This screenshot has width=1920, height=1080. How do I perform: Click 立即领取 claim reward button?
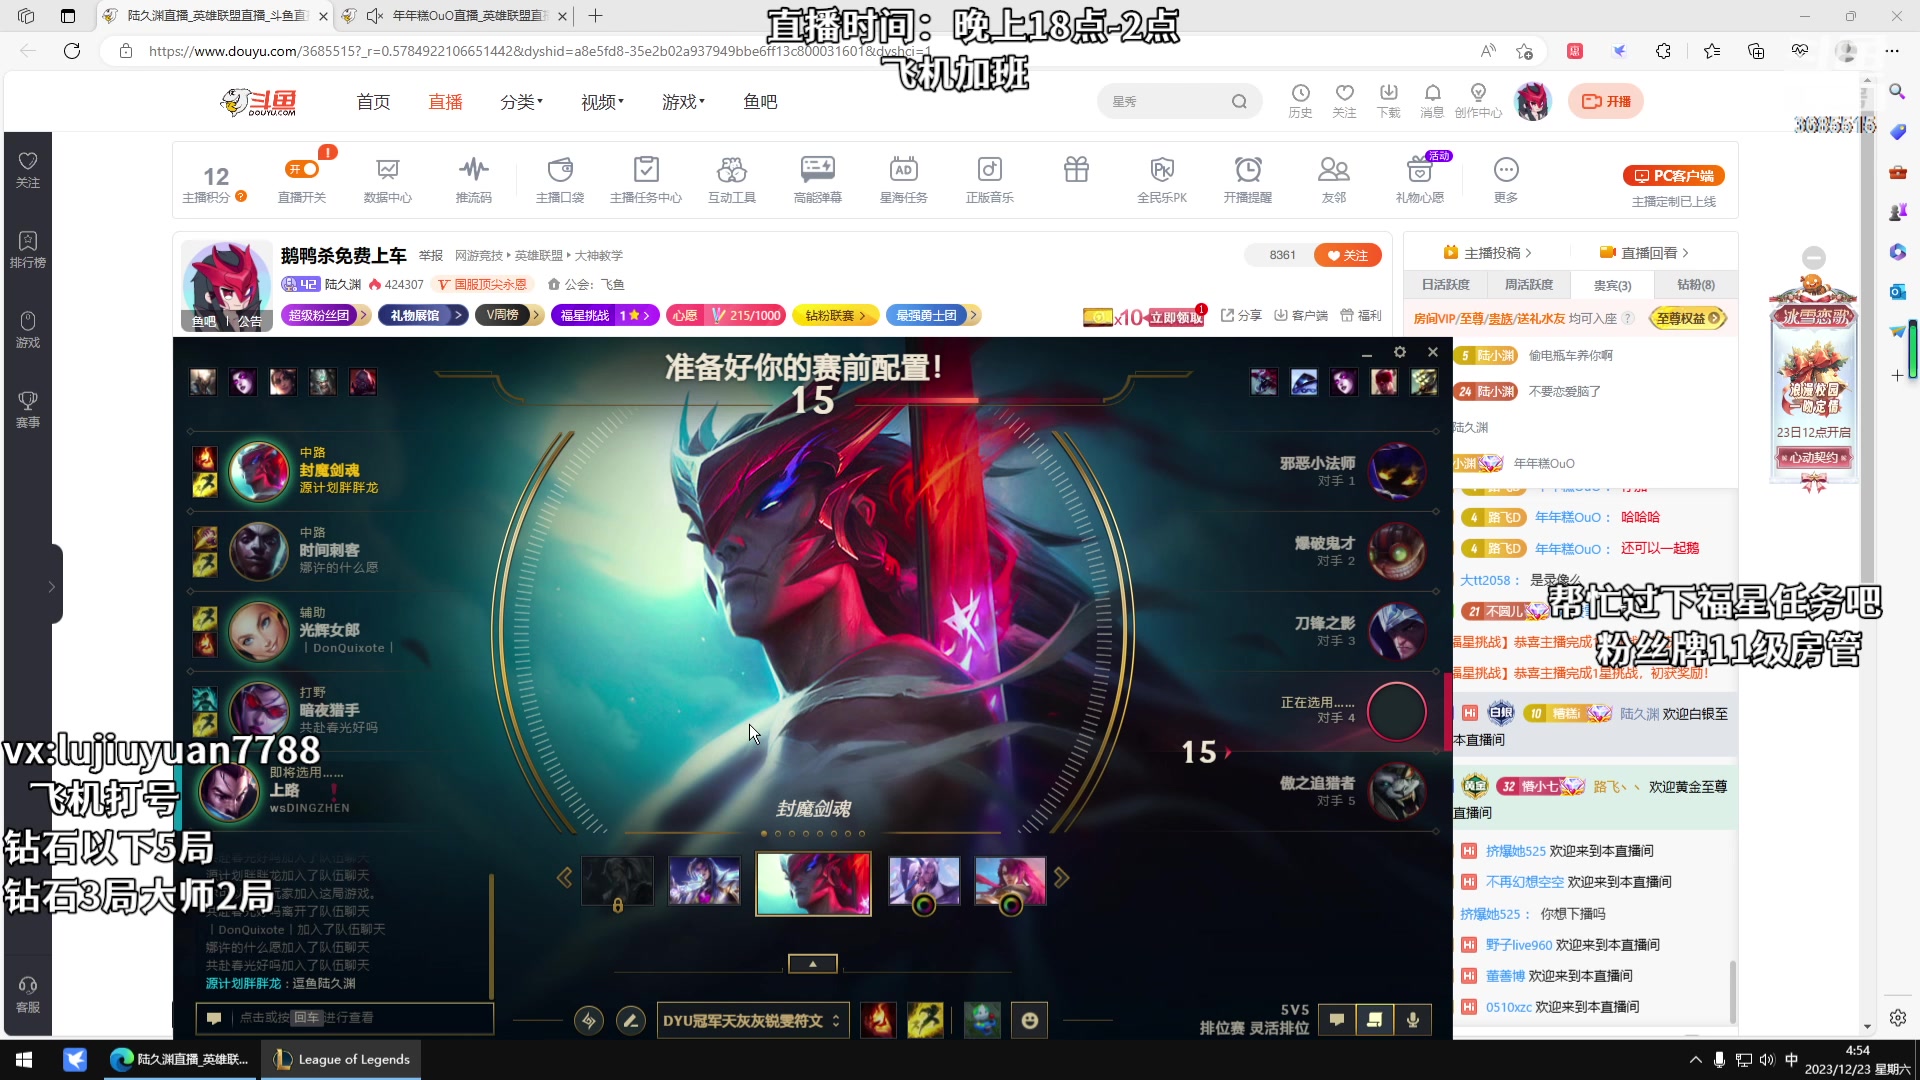[x=1176, y=317]
